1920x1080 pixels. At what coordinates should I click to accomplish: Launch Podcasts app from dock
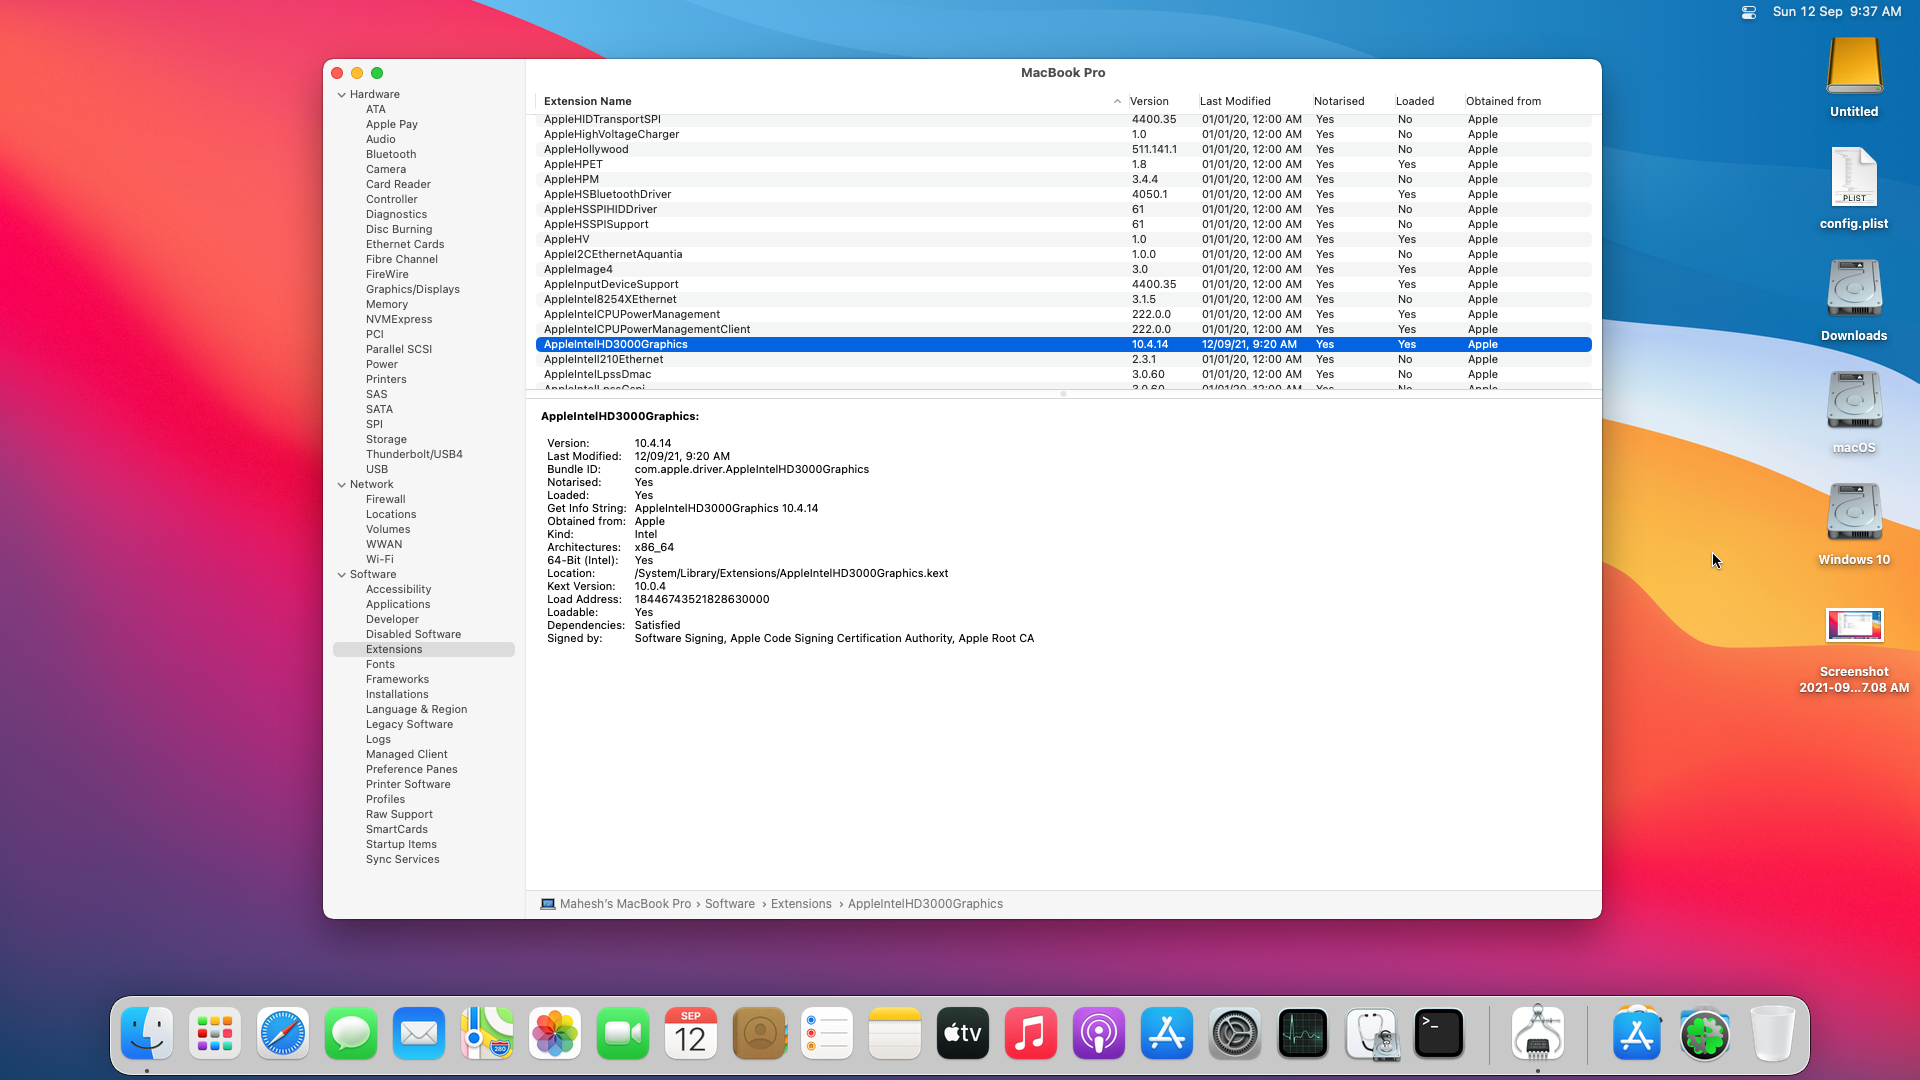tap(1099, 1033)
